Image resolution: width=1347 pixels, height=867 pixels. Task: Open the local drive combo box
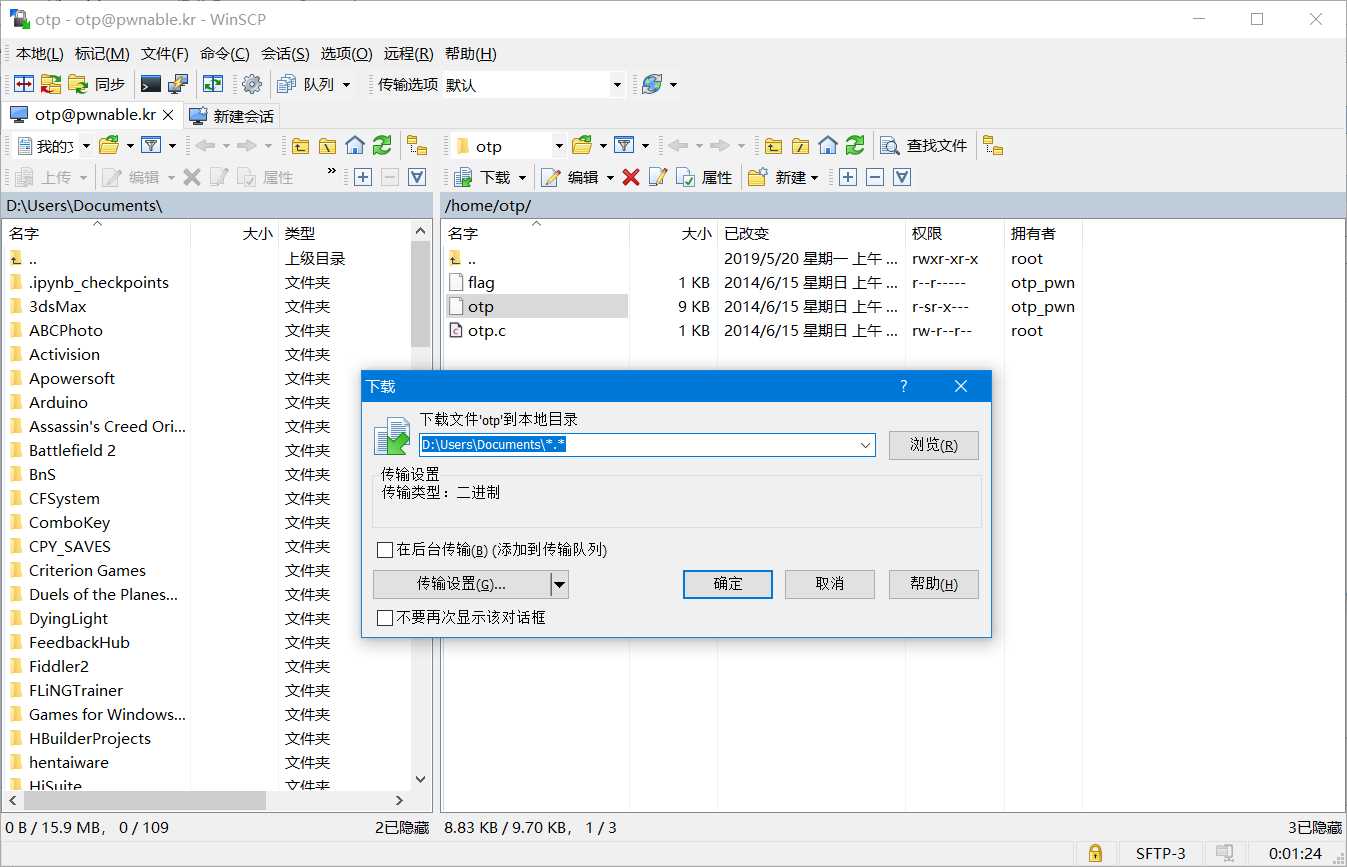54,146
